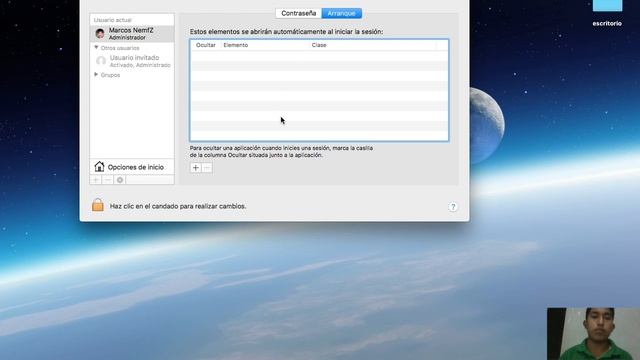Viewport: 640px width, 360px height.
Task: Switch to the Contraseña tab
Action: click(x=298, y=13)
